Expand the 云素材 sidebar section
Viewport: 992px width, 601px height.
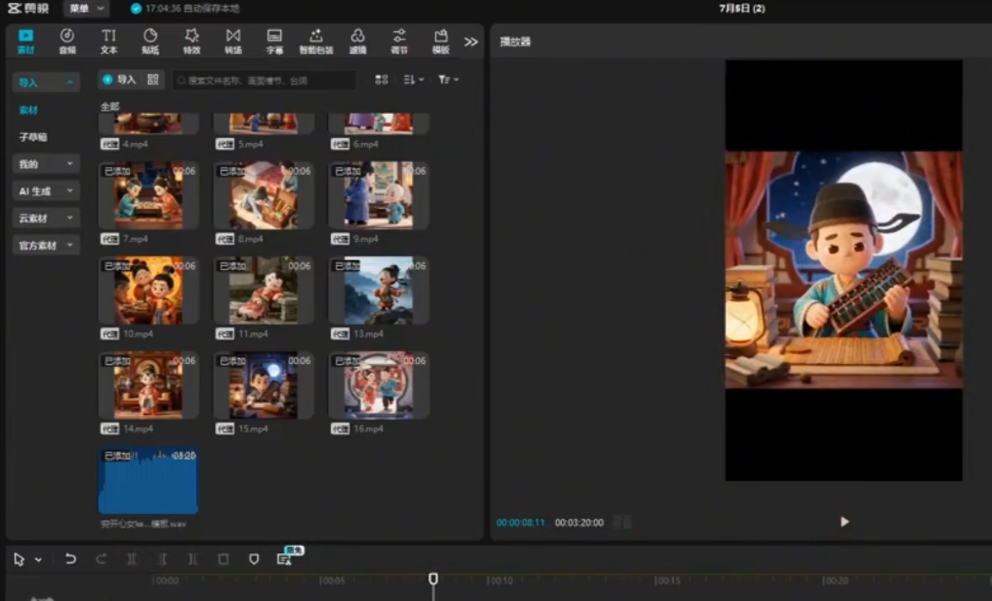point(45,218)
